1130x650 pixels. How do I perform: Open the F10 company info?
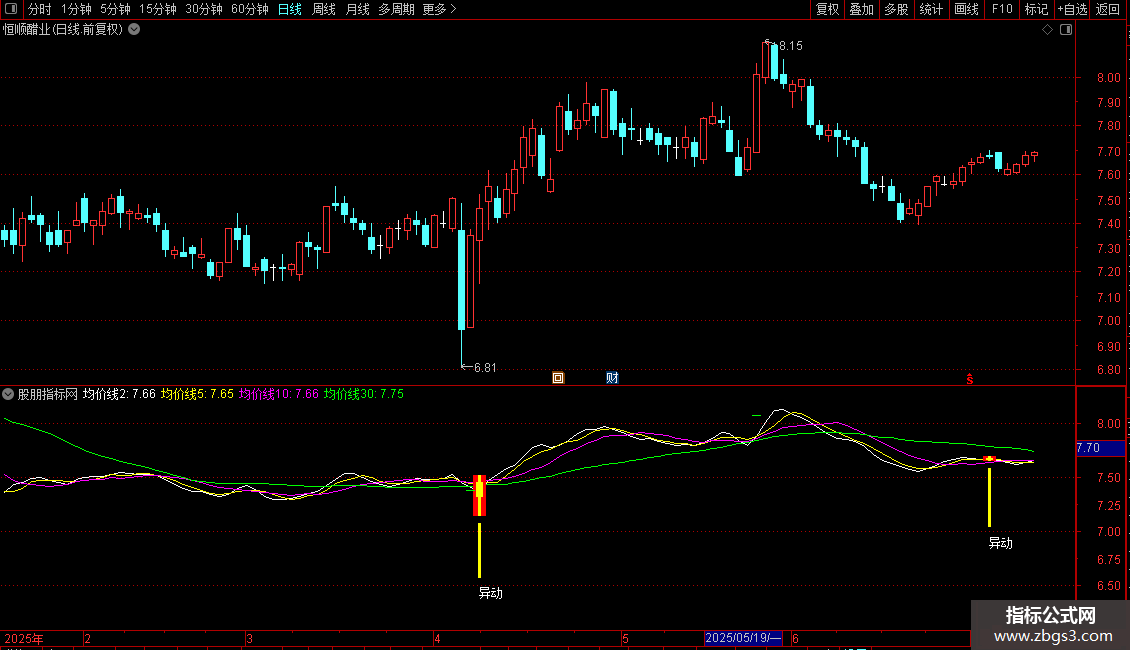pyautogui.click(x=1002, y=9)
